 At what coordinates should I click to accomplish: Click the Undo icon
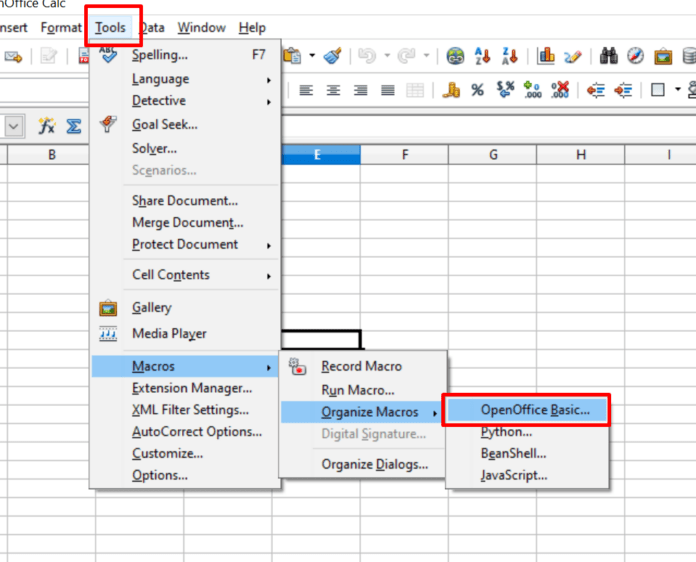click(x=367, y=56)
